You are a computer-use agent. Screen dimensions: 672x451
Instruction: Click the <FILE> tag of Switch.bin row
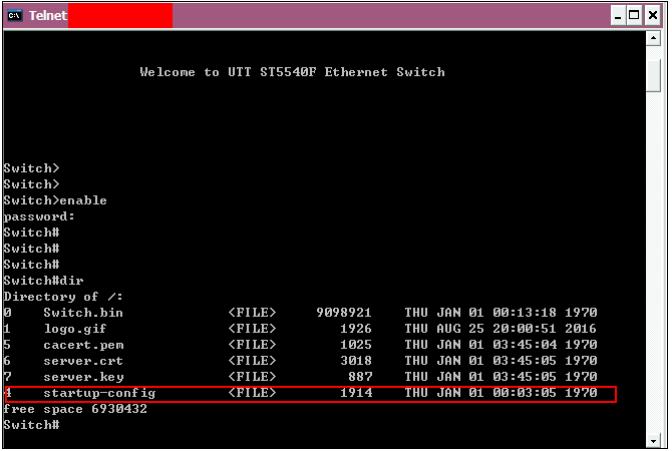(252, 313)
